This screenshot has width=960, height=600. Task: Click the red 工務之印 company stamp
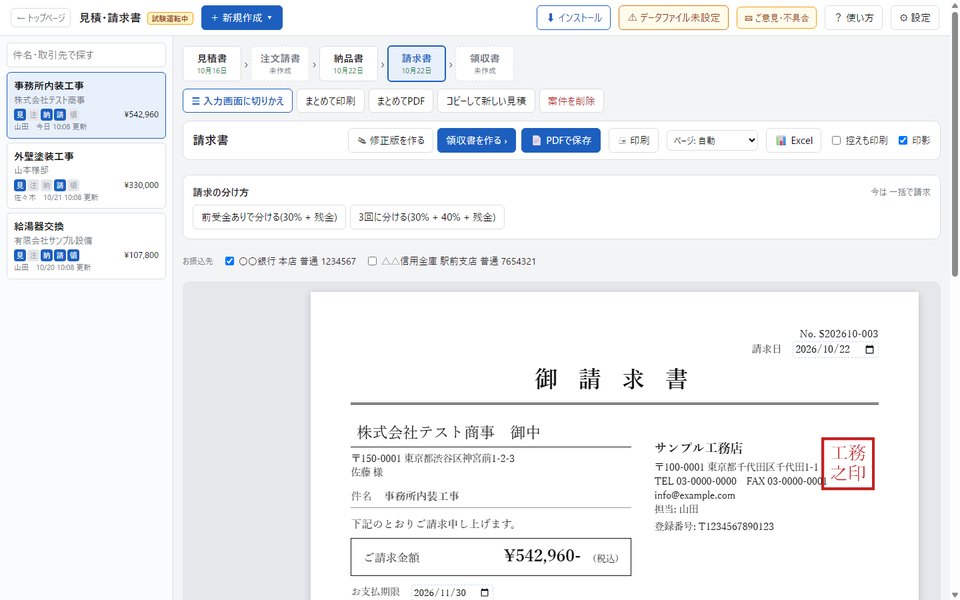[848, 463]
